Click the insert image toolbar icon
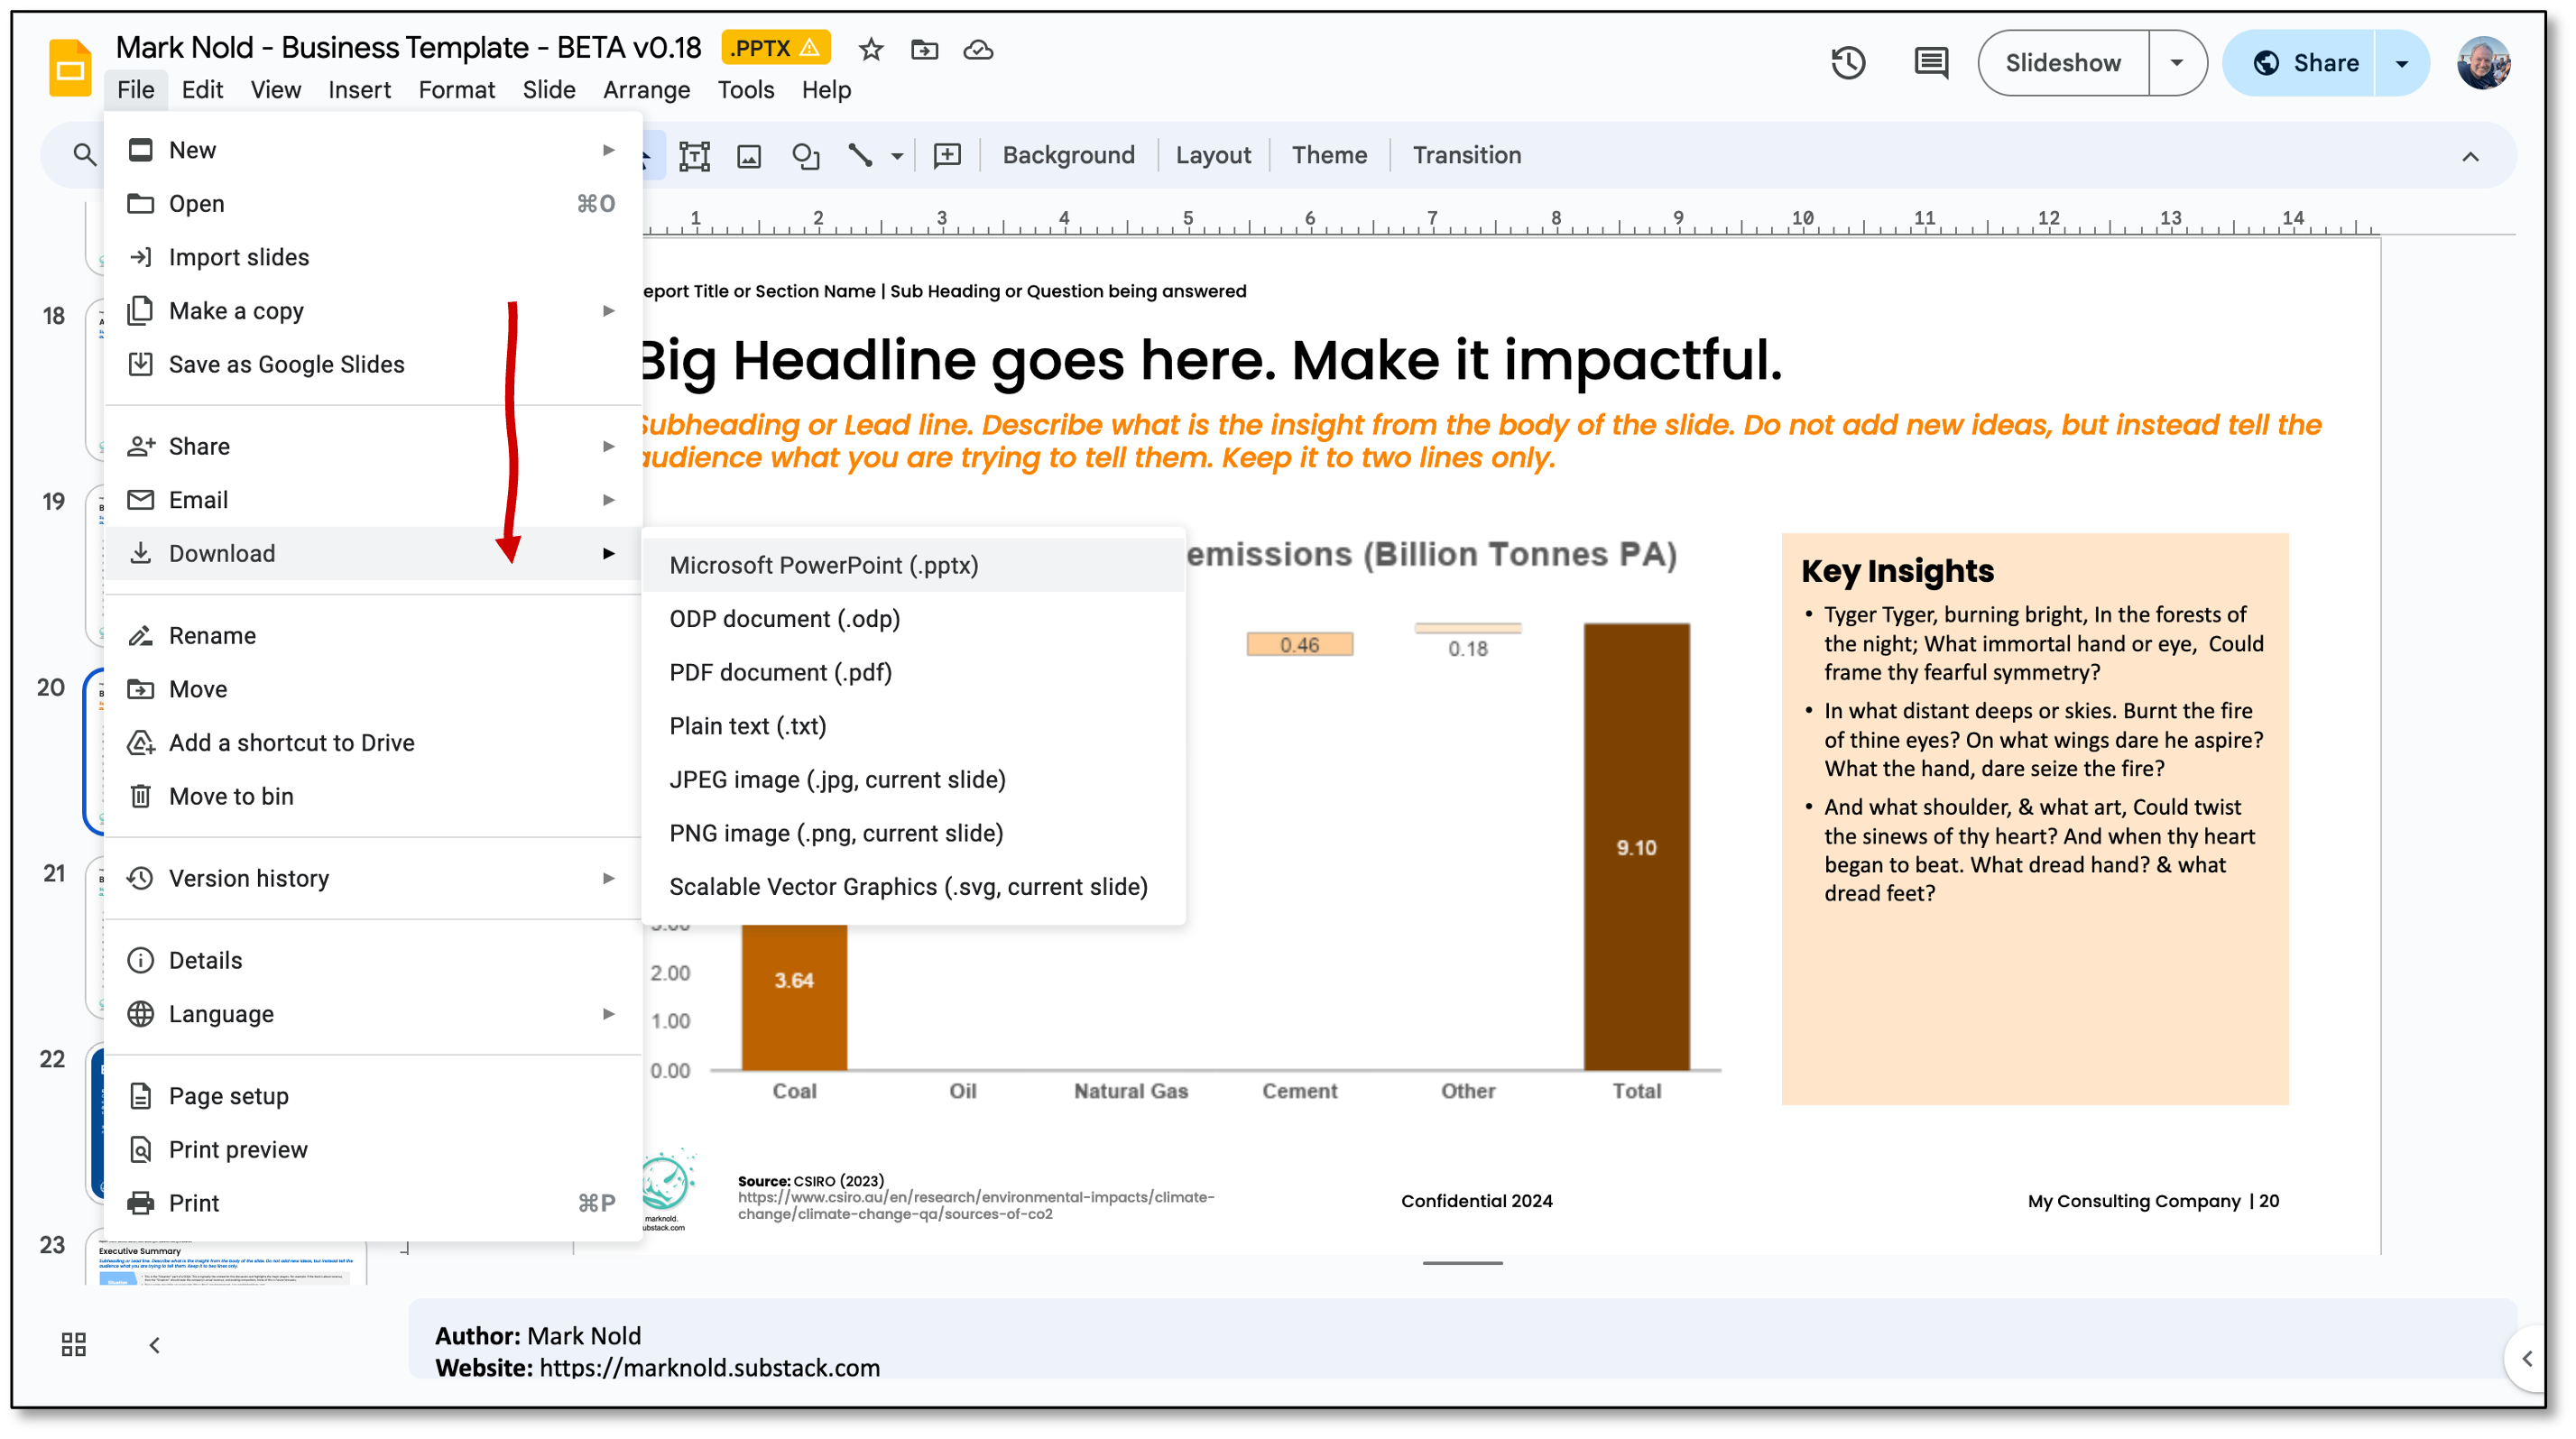 point(749,156)
